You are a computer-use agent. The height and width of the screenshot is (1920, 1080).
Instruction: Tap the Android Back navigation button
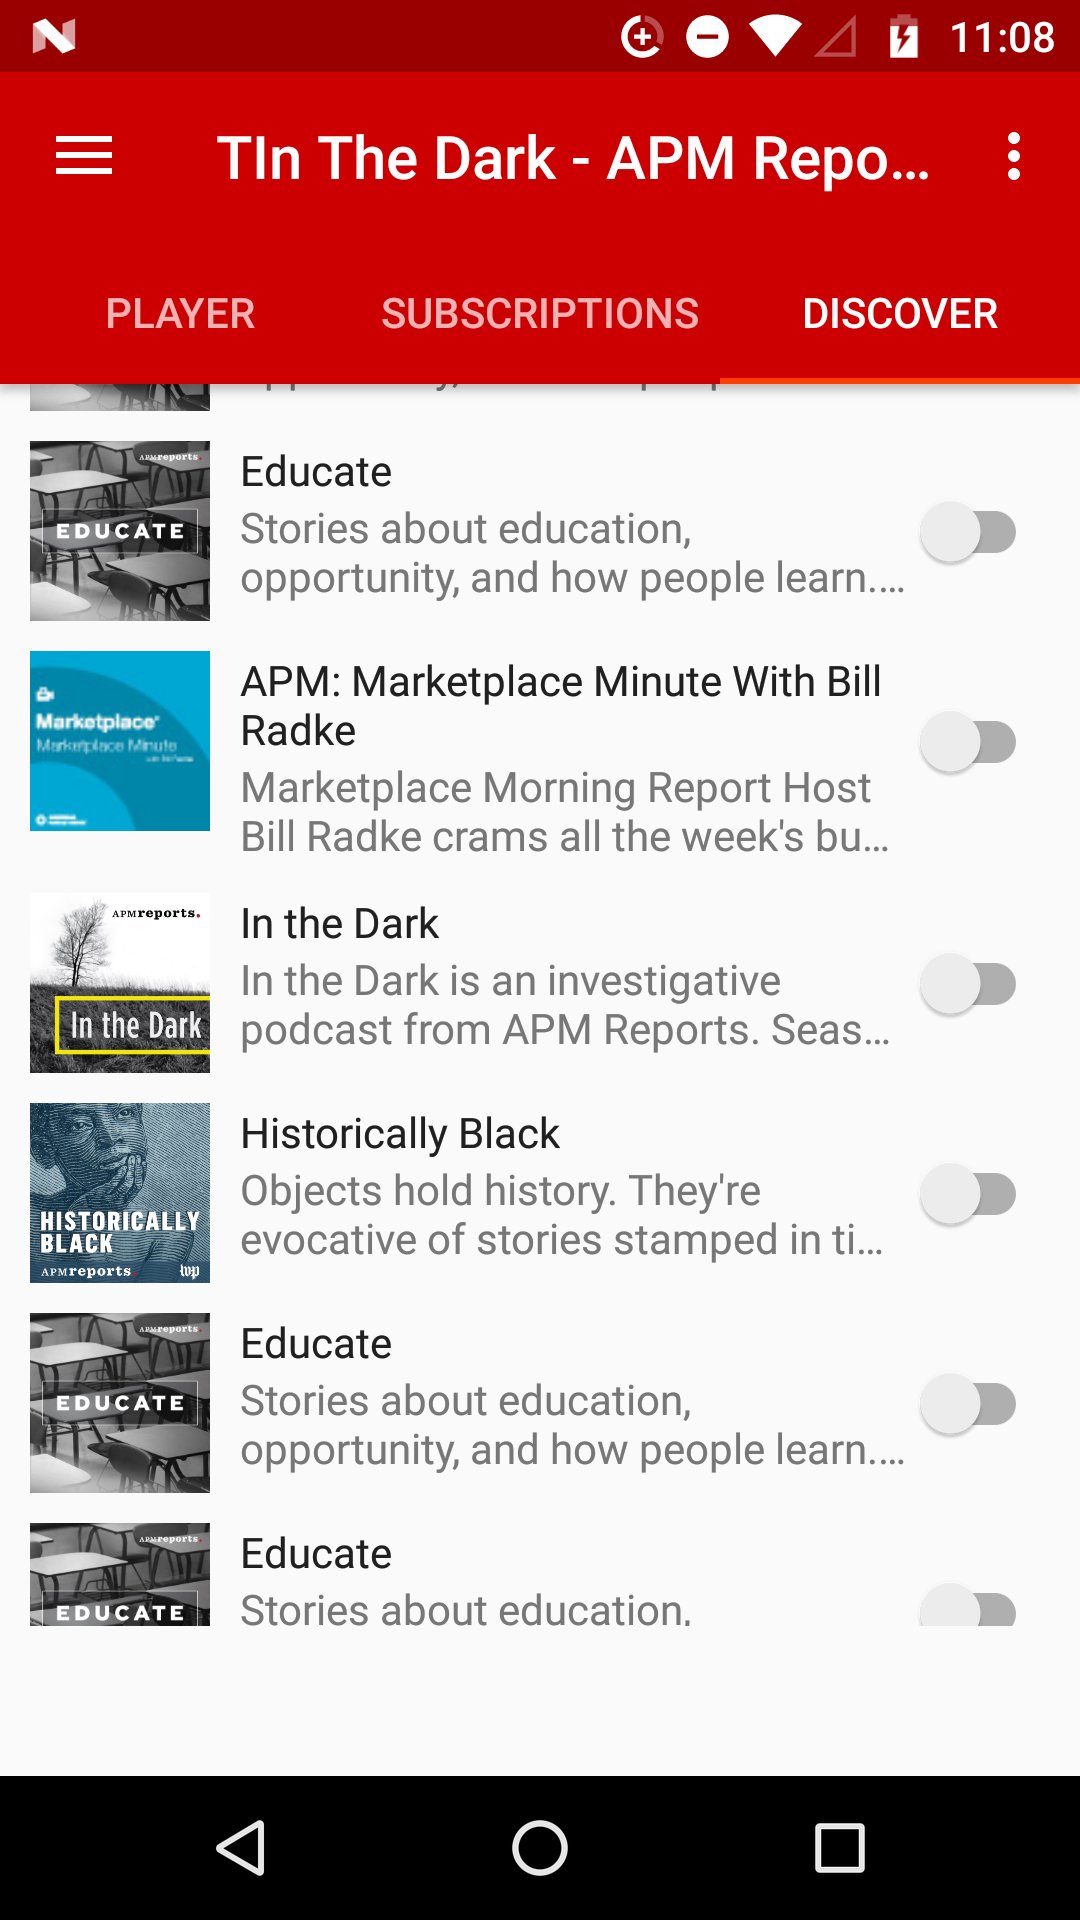(241, 1848)
